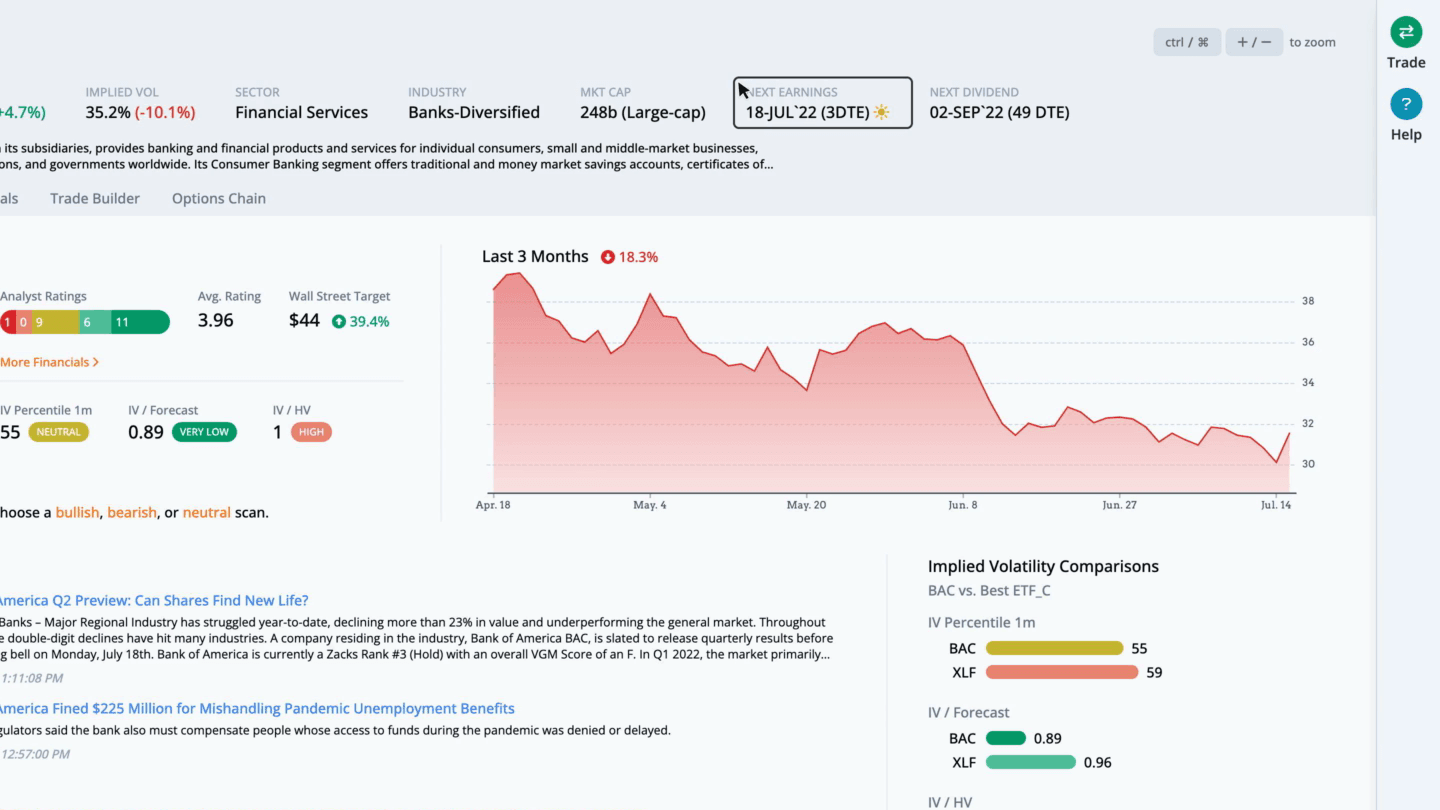The height and width of the screenshot is (810, 1440).
Task: Click the Financial Services sector value
Action: coord(301,112)
